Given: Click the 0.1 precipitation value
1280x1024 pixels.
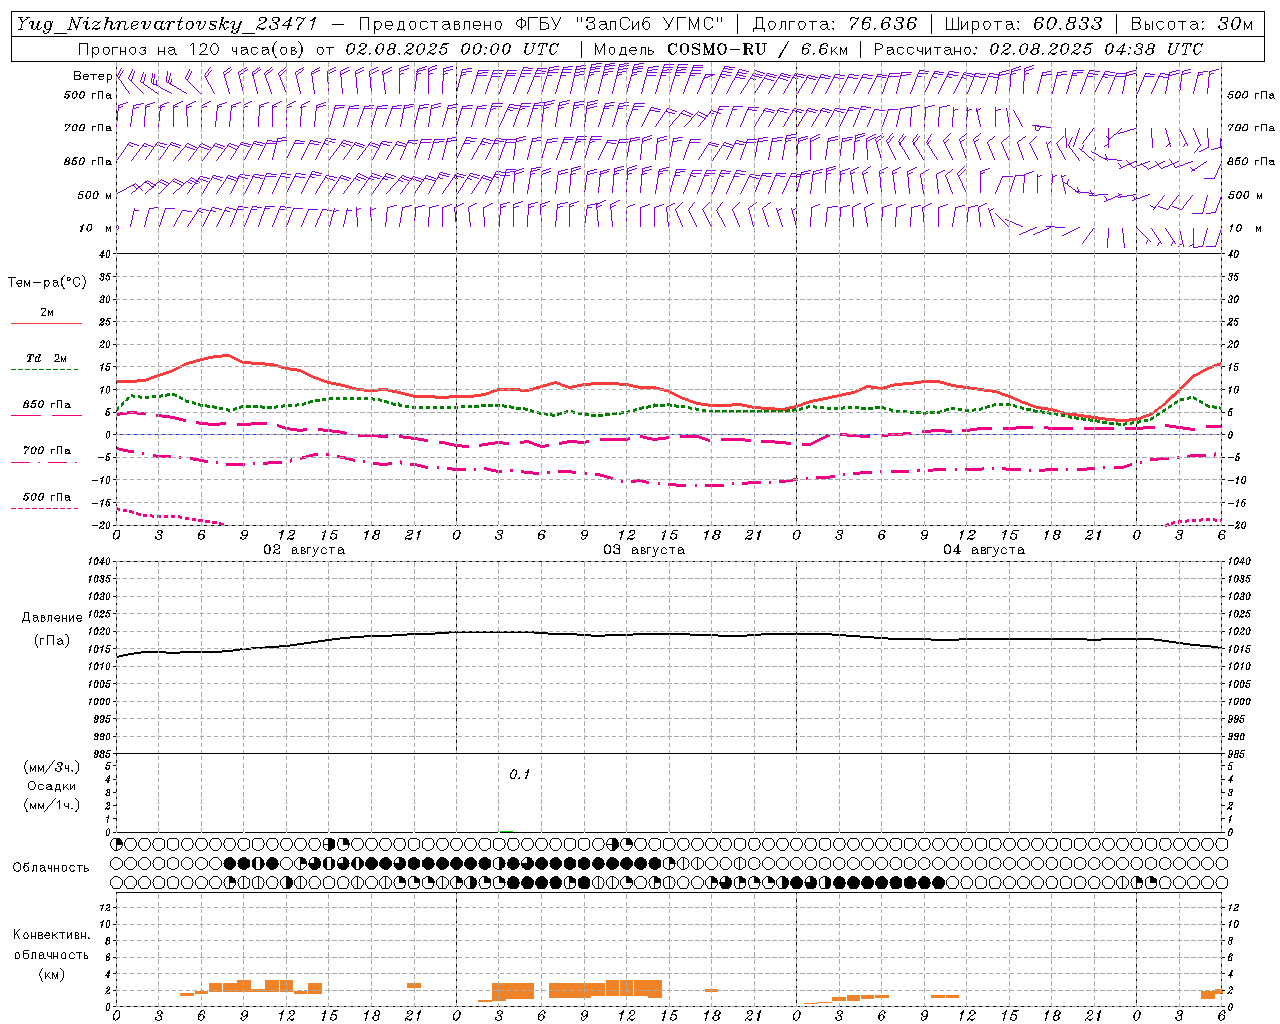Looking at the screenshot, I should (519, 775).
